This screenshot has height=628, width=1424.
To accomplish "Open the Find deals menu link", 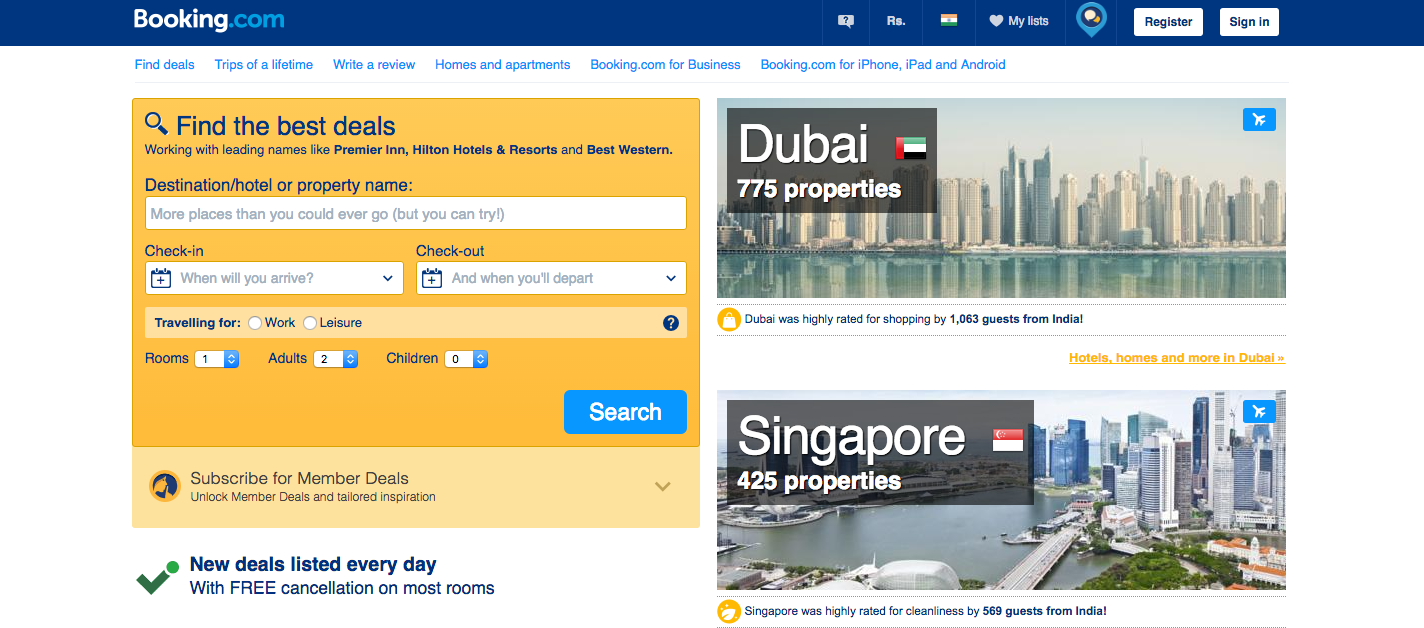I will click(x=165, y=65).
